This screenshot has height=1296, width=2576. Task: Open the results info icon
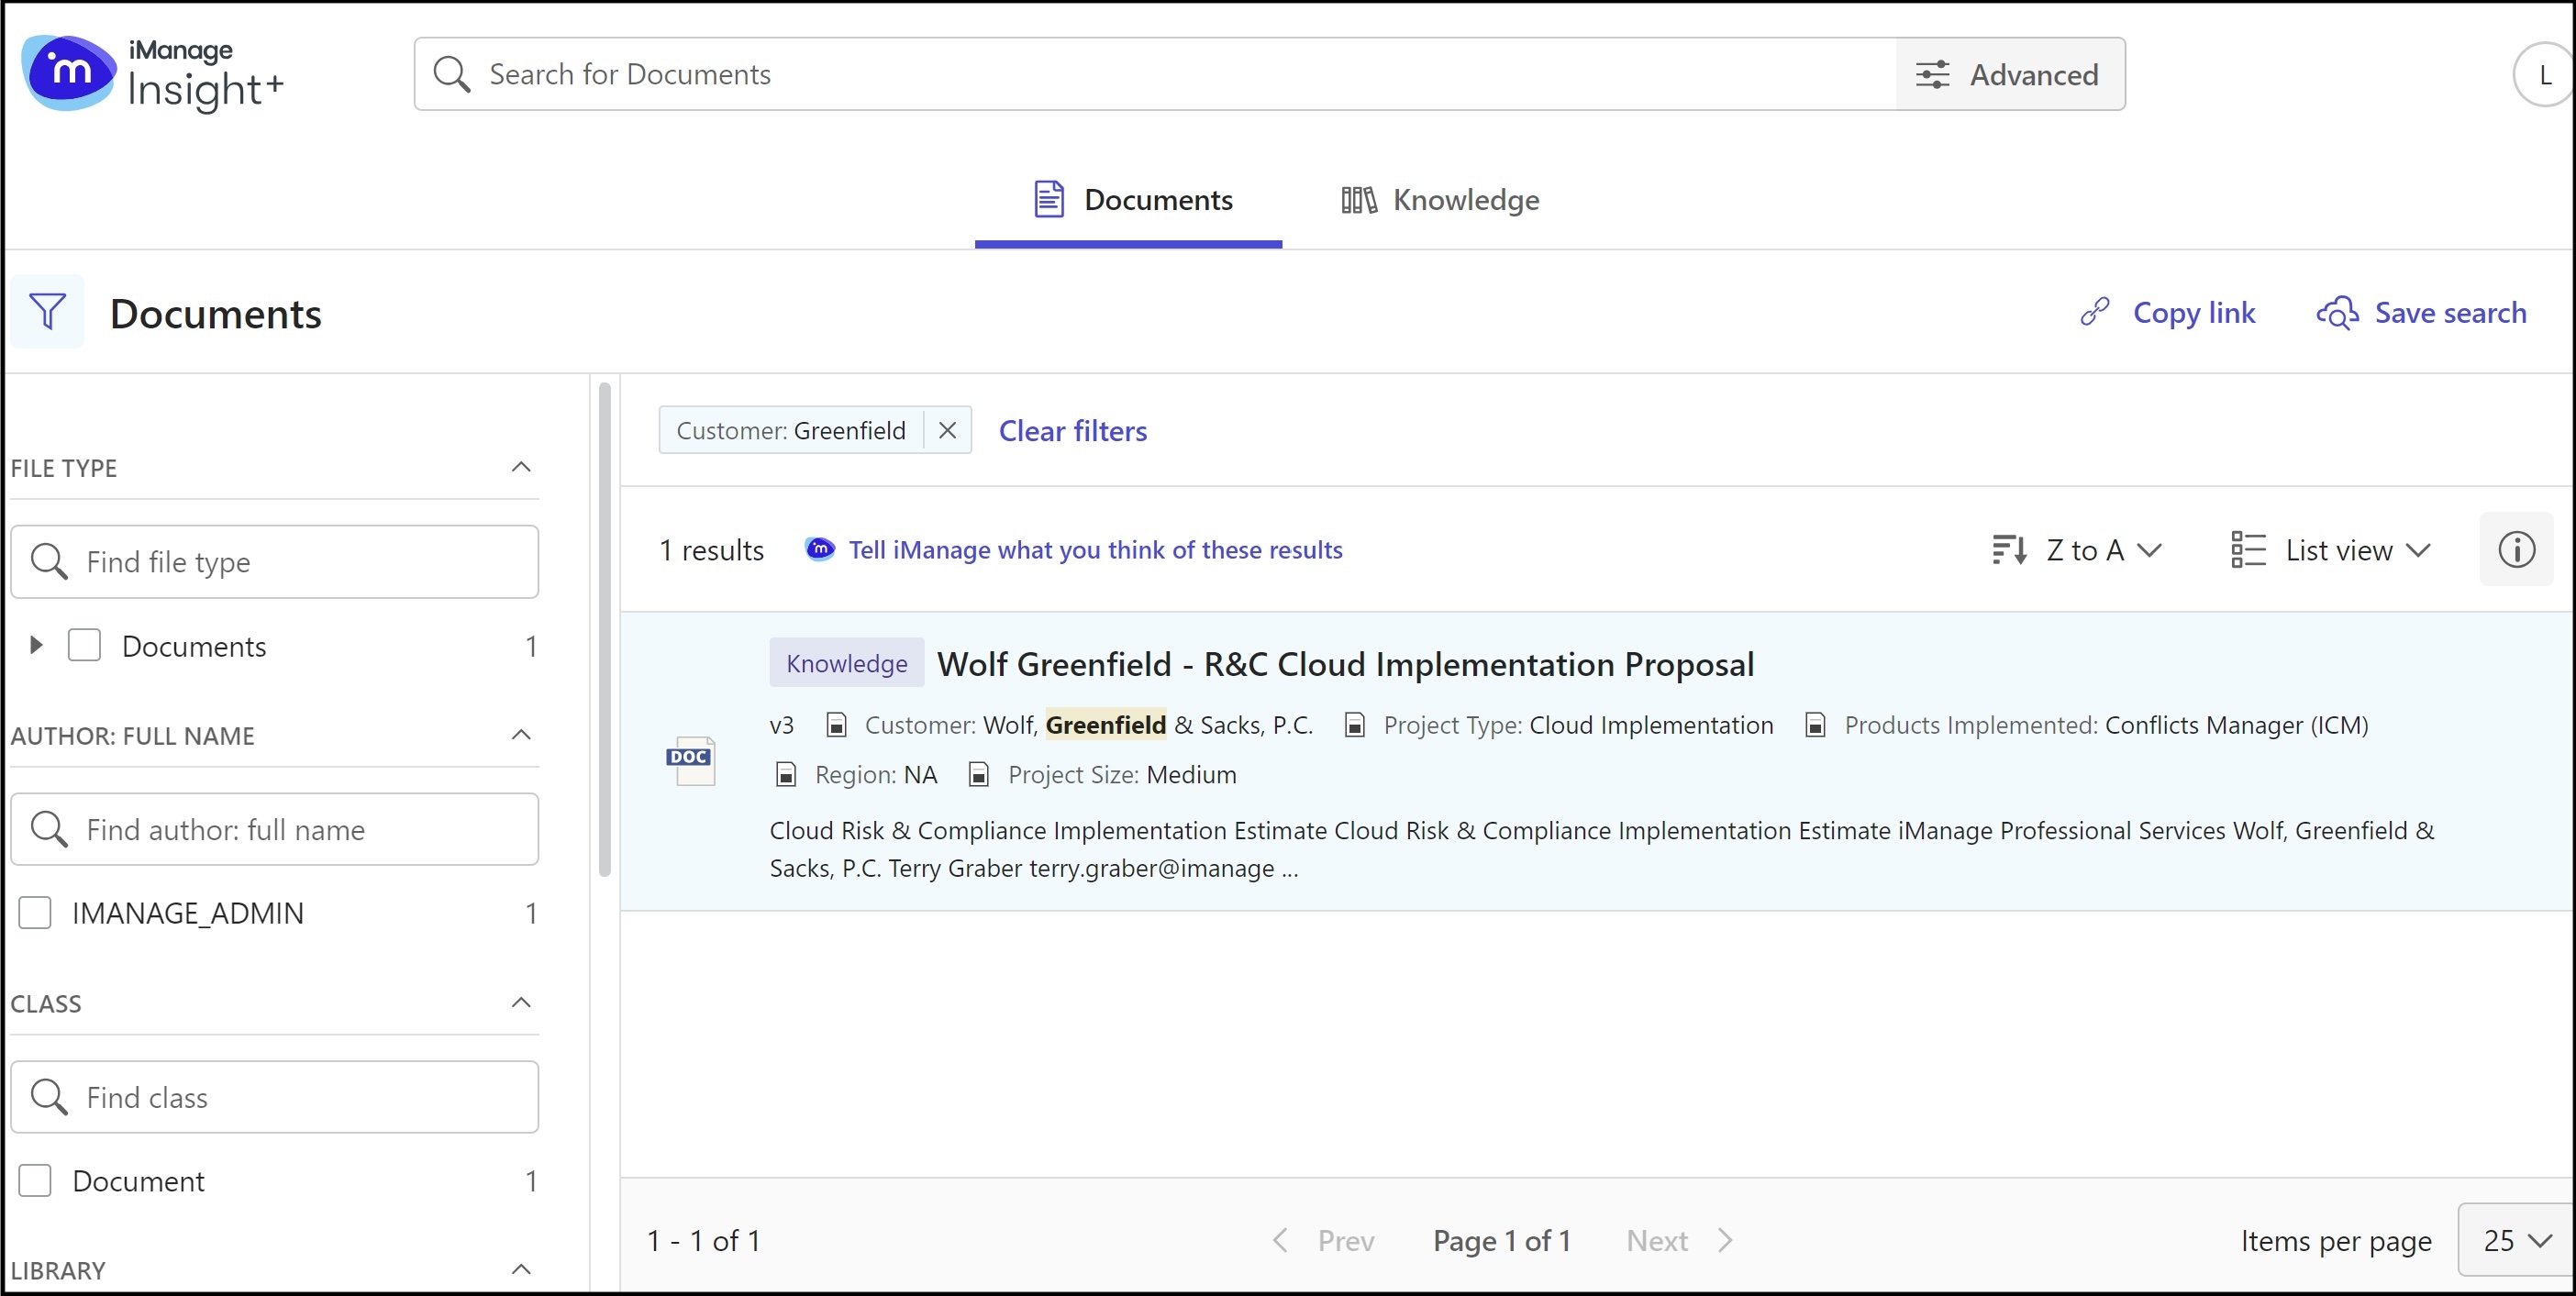(2515, 549)
